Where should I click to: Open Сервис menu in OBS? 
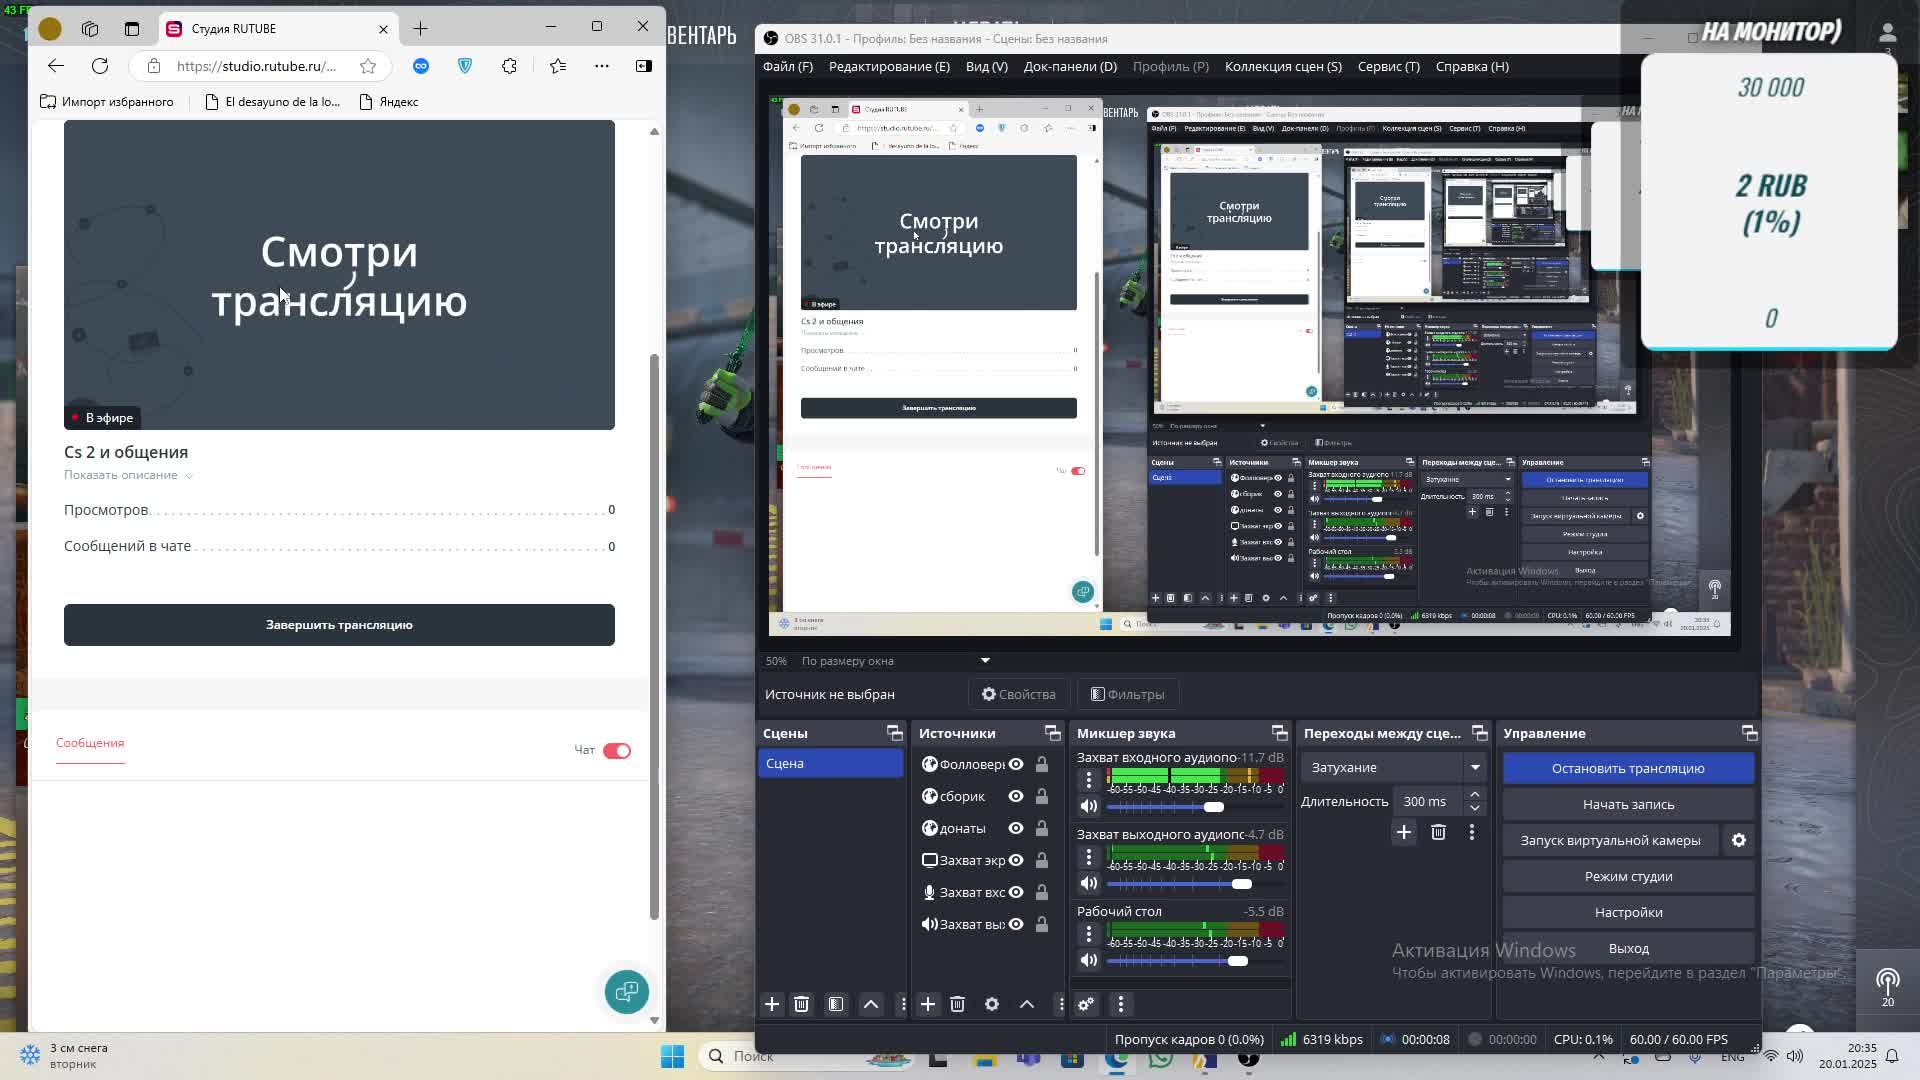[x=1389, y=66]
